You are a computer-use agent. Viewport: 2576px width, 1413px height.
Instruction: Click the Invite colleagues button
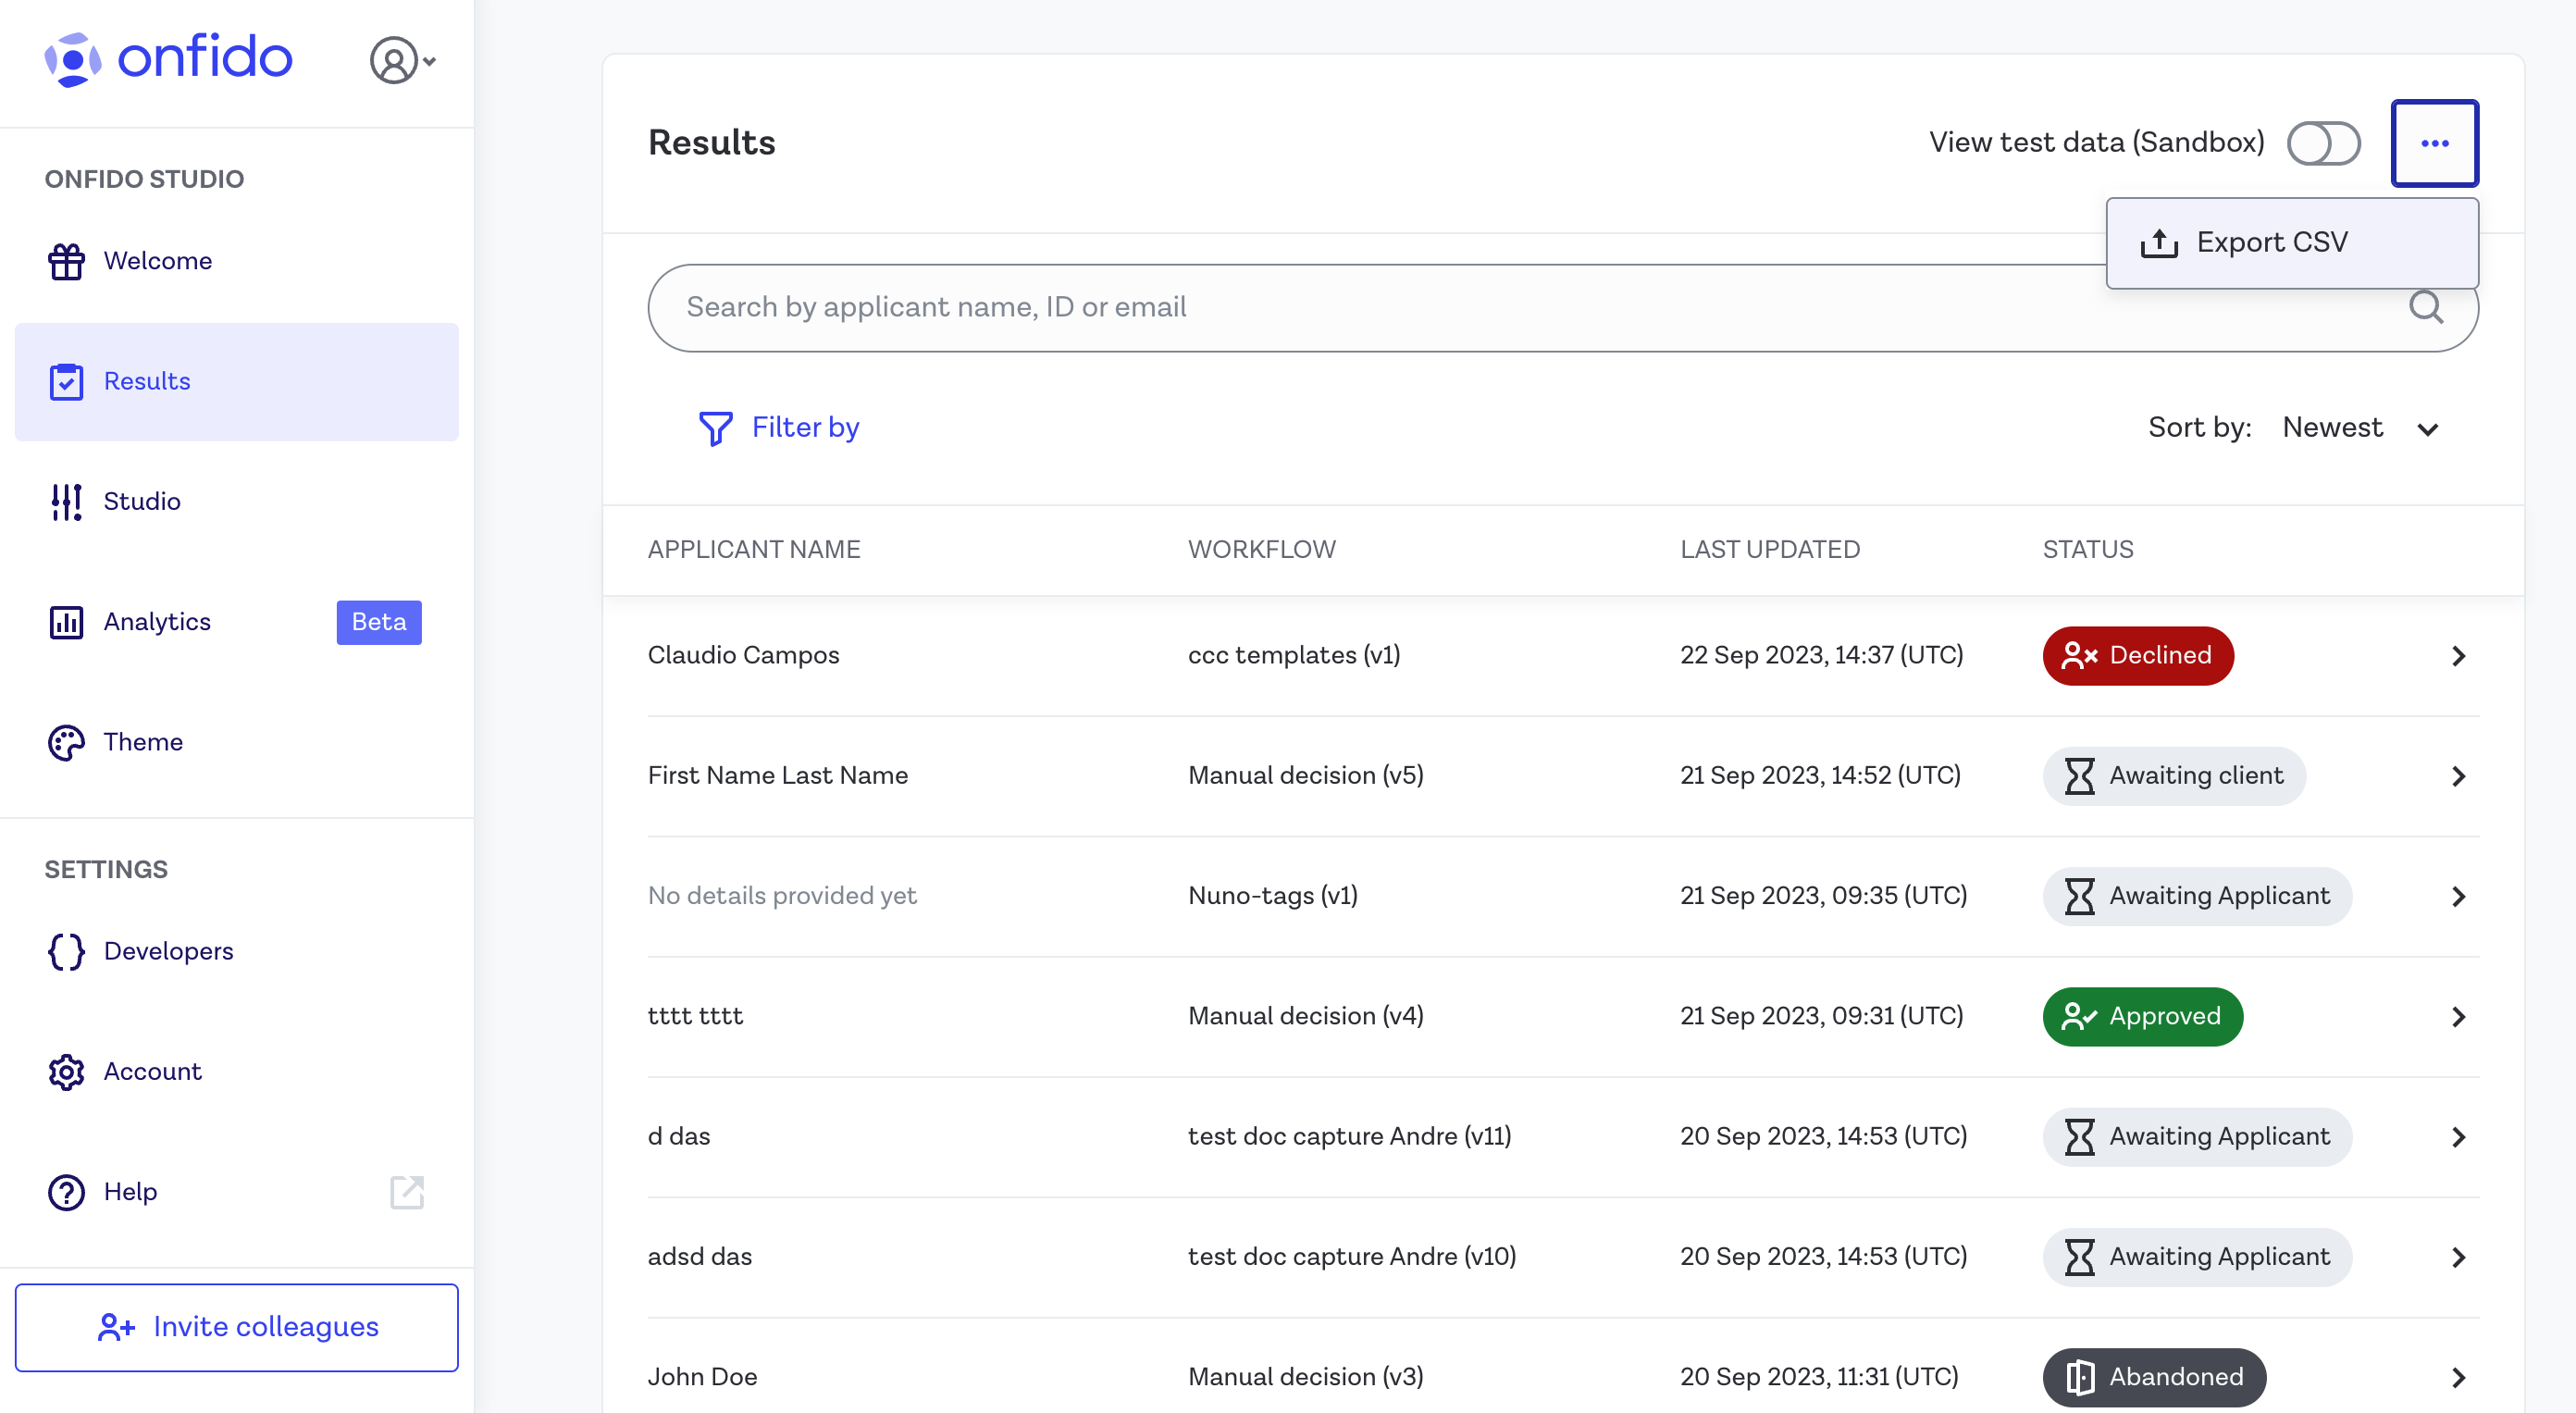[x=236, y=1327]
